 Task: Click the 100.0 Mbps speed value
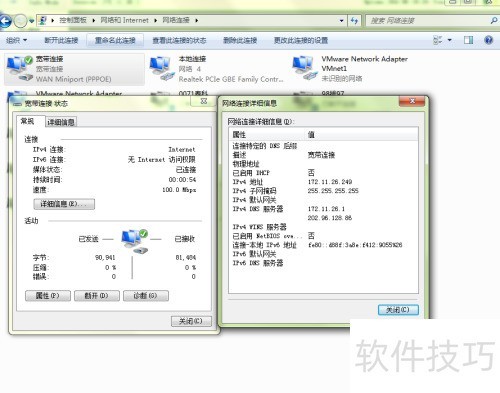tap(179, 190)
